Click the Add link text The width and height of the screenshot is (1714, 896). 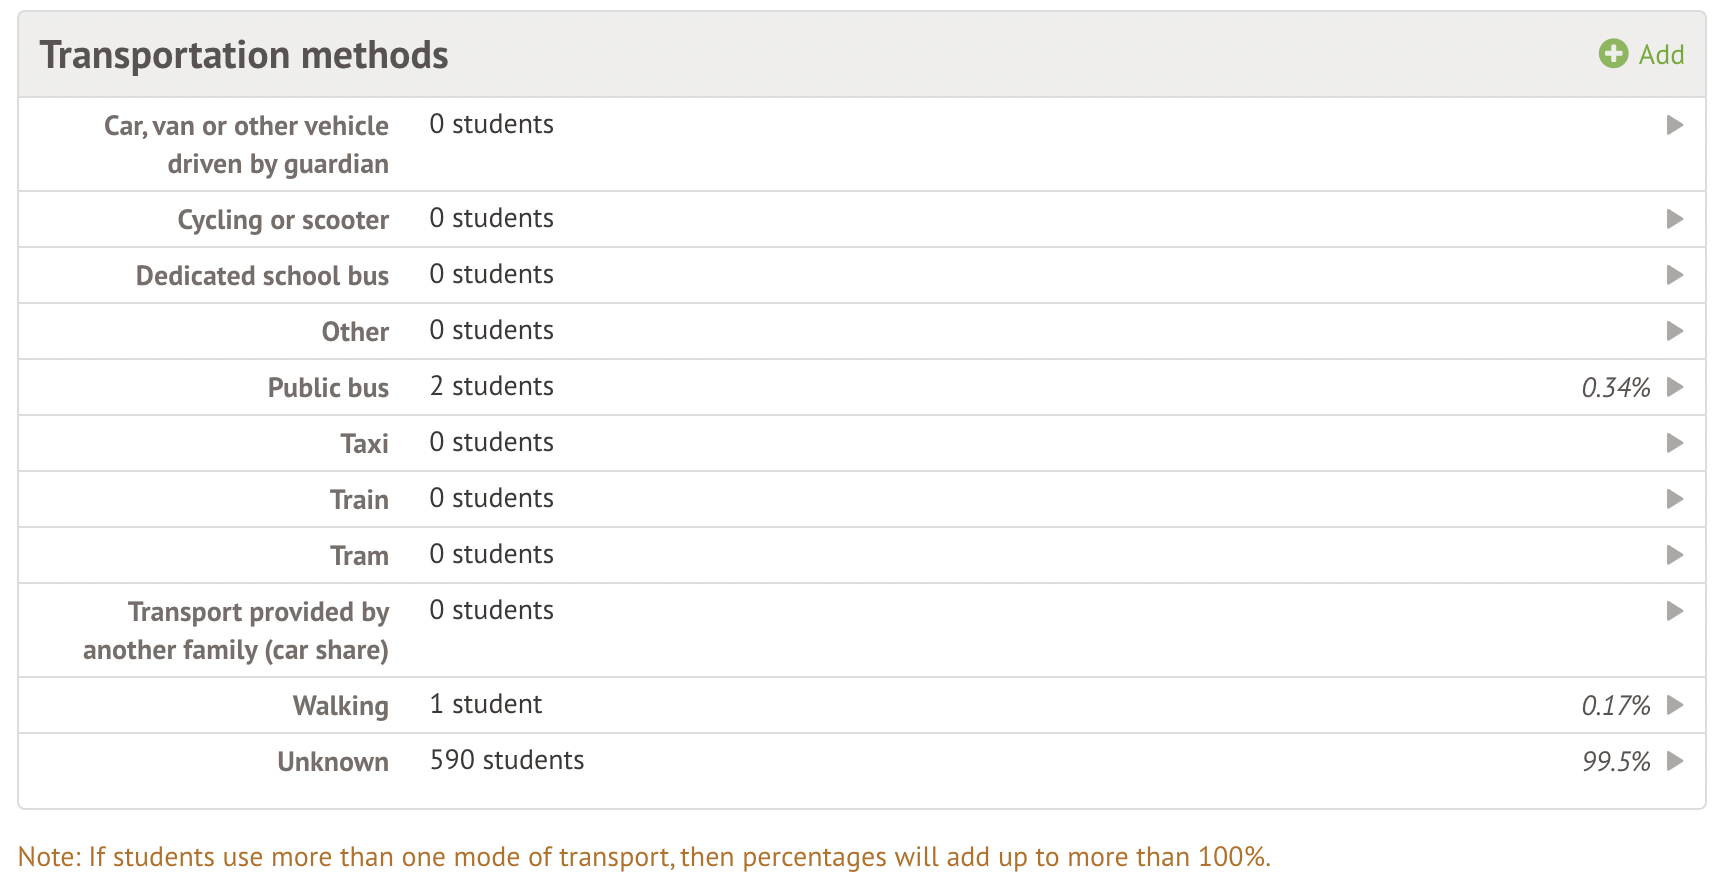(1661, 55)
